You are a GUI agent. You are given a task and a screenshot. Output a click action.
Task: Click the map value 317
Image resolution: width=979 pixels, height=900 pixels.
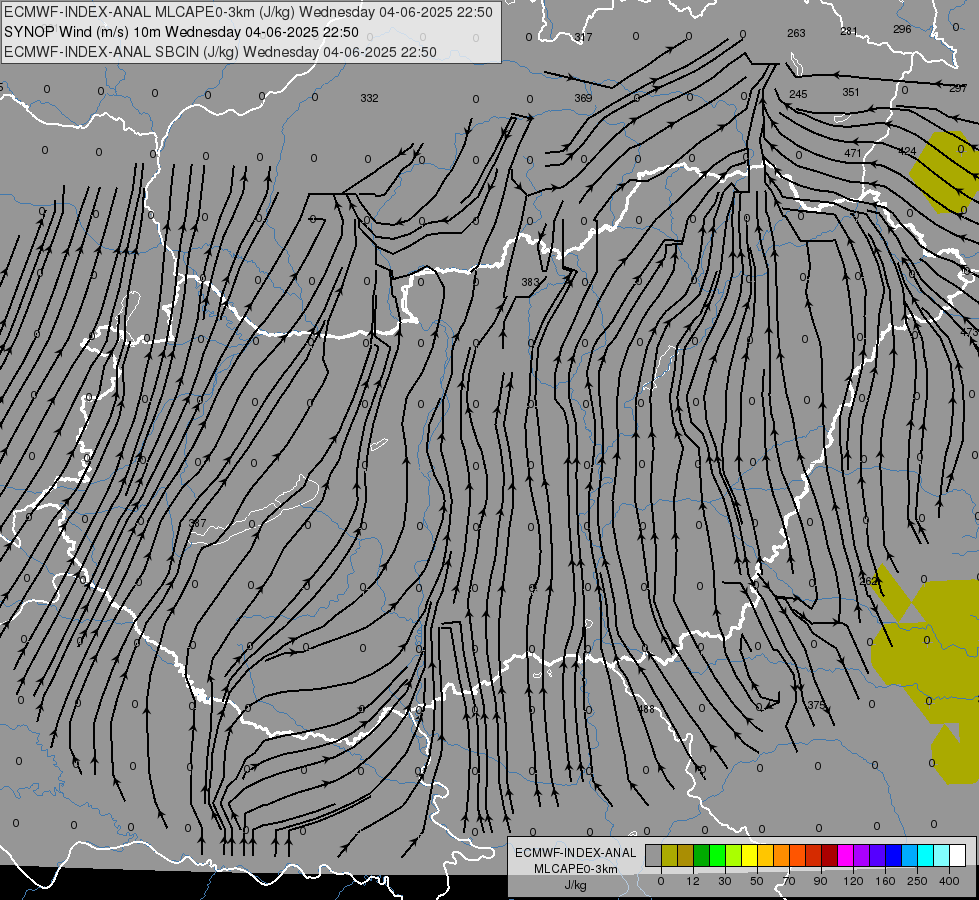pos(583,37)
